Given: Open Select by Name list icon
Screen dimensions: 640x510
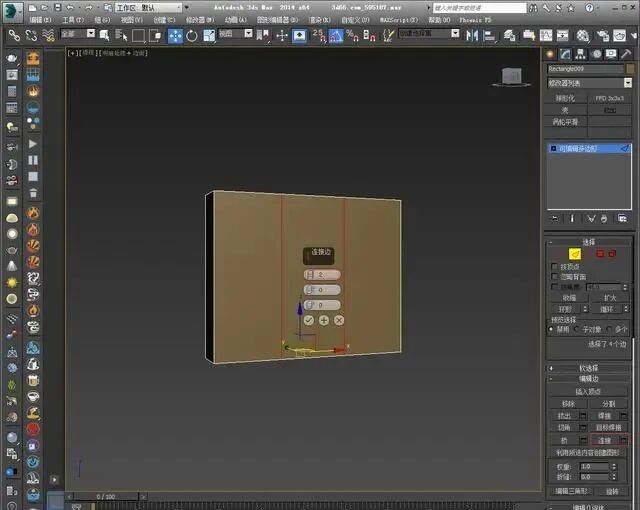Looking at the screenshot, I should coord(121,35).
